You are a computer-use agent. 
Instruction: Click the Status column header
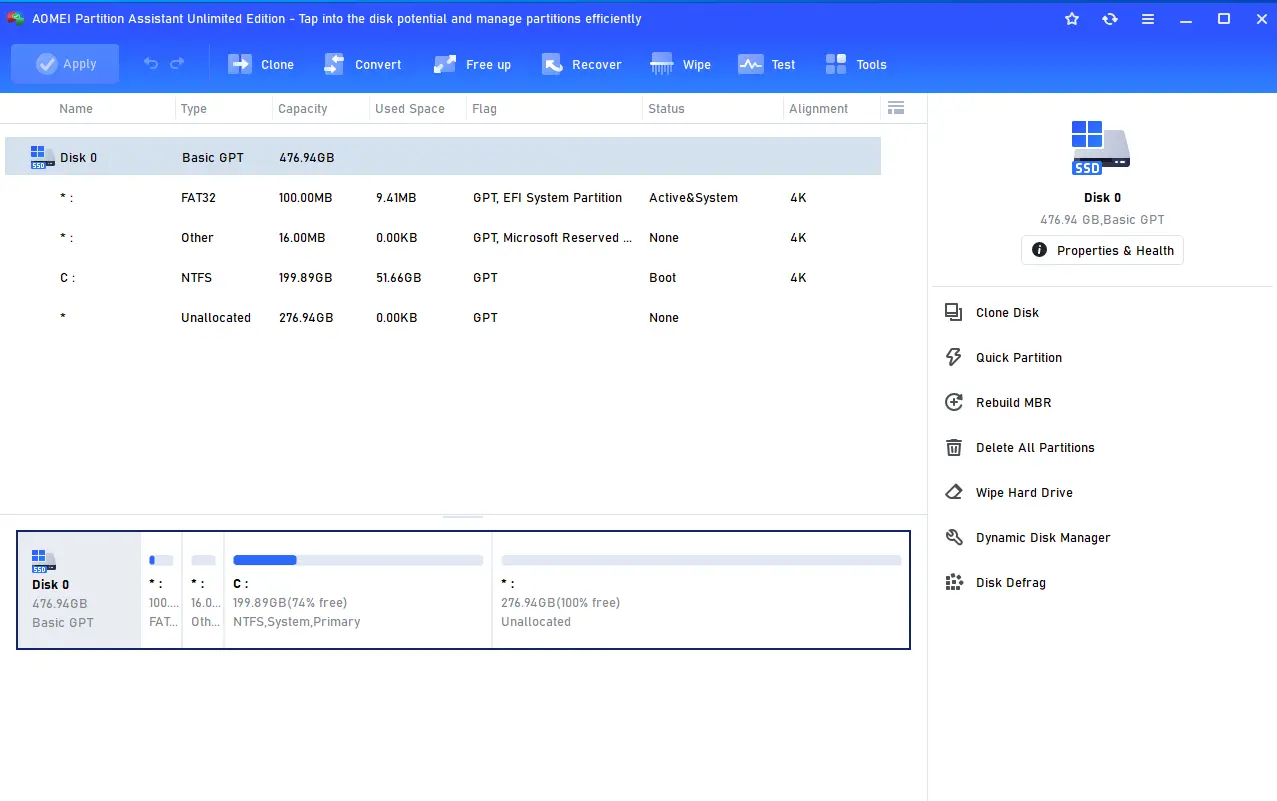[x=666, y=109]
